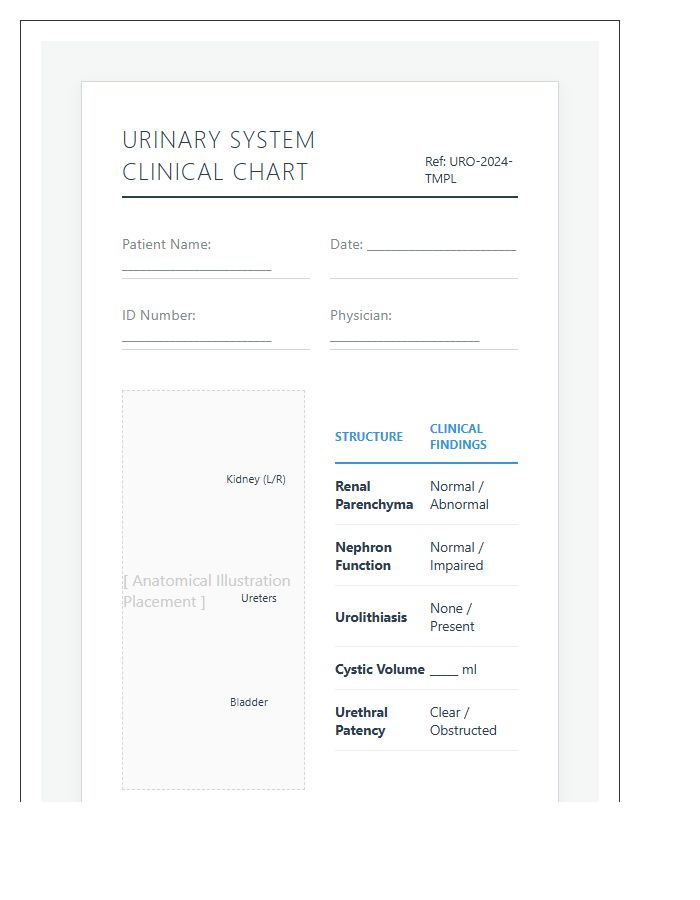Click the 'Normal / Impaired' finding cell
Viewport: 700px width, 900px height.
click(457, 556)
